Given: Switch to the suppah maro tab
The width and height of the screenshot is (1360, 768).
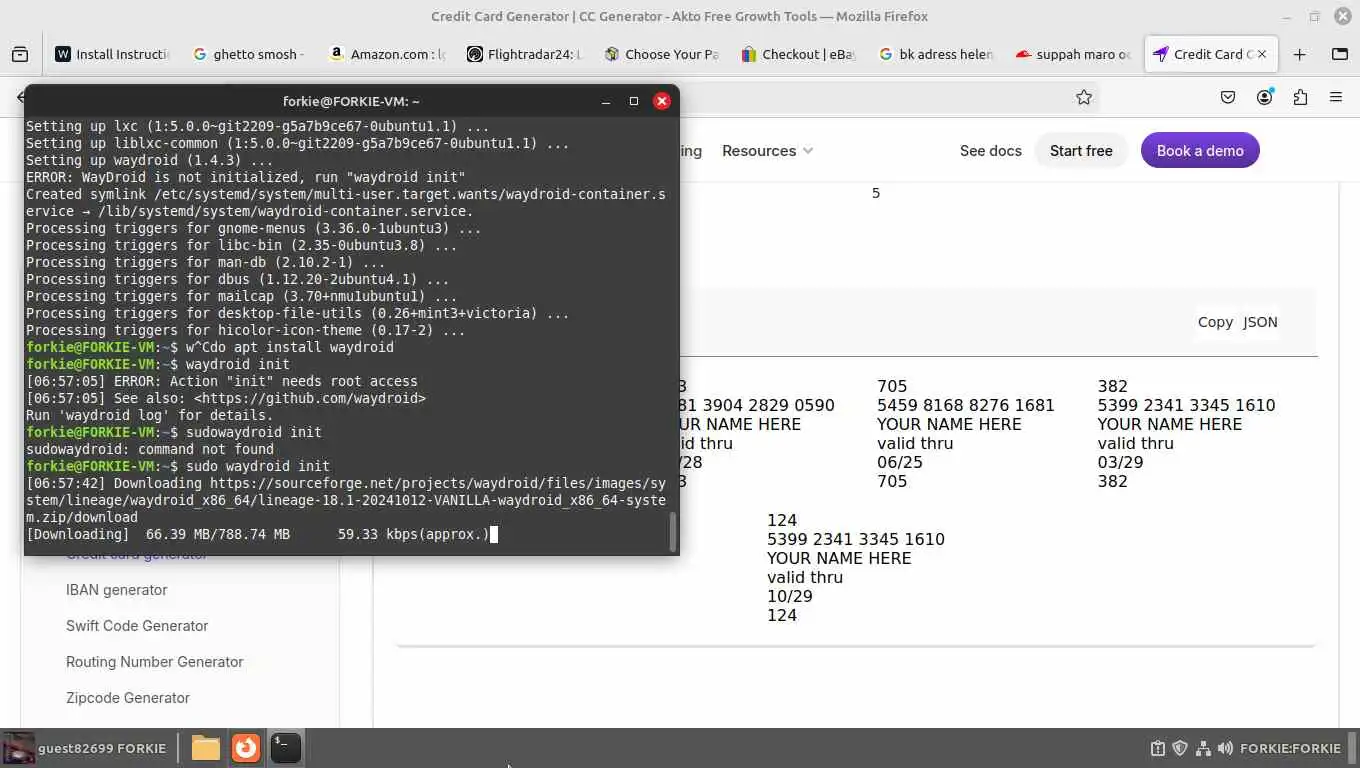Looking at the screenshot, I should 1071,54.
